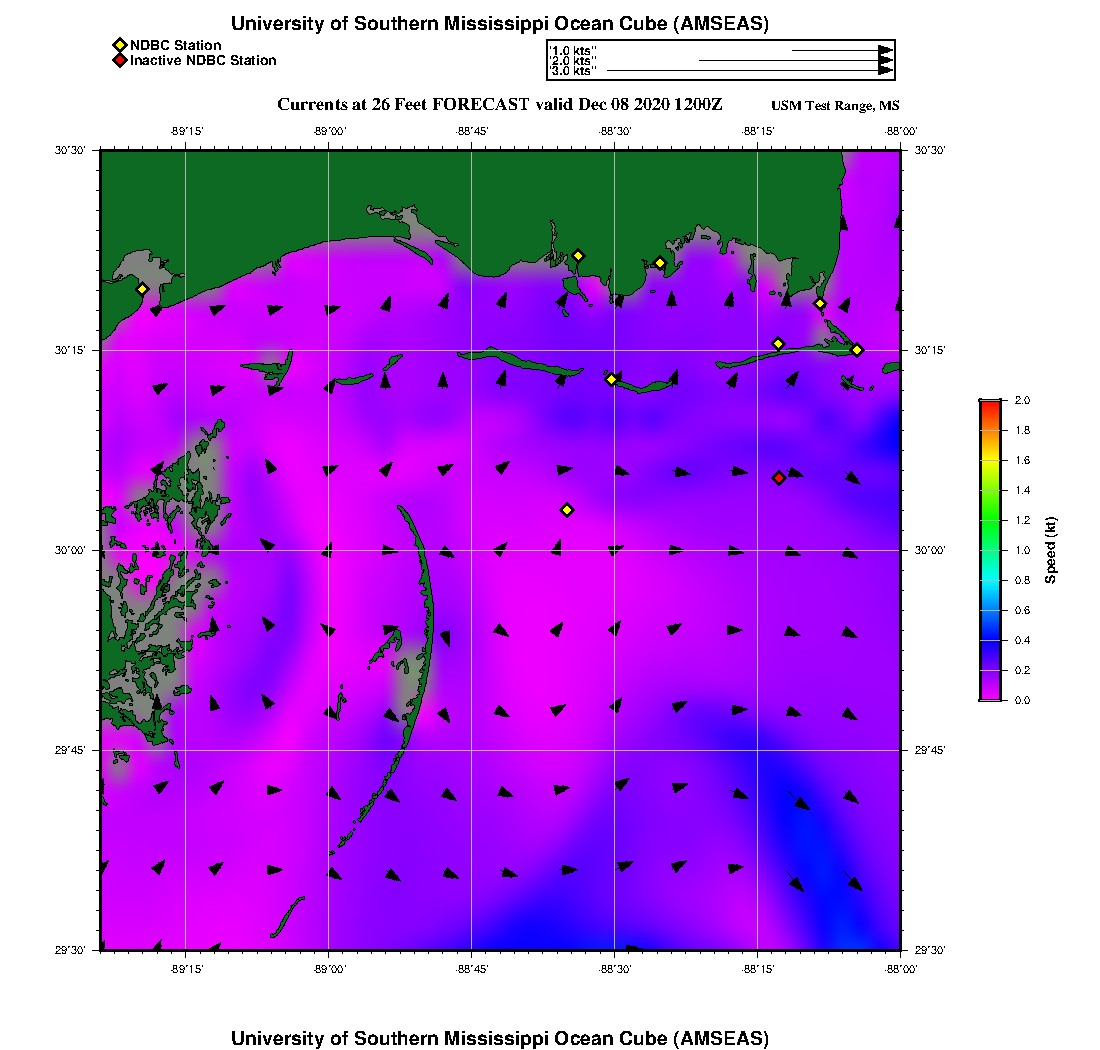The height and width of the screenshot is (1050, 1100).
Task: Click the red top of the speed color bar
Action: tap(990, 403)
